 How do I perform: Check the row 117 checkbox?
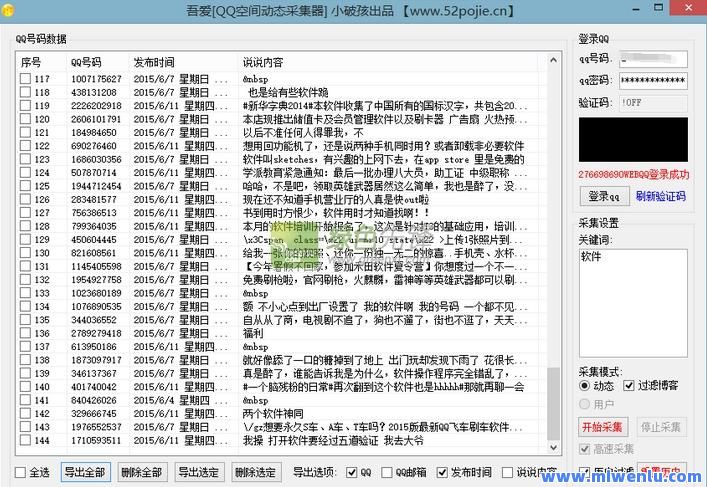point(25,78)
